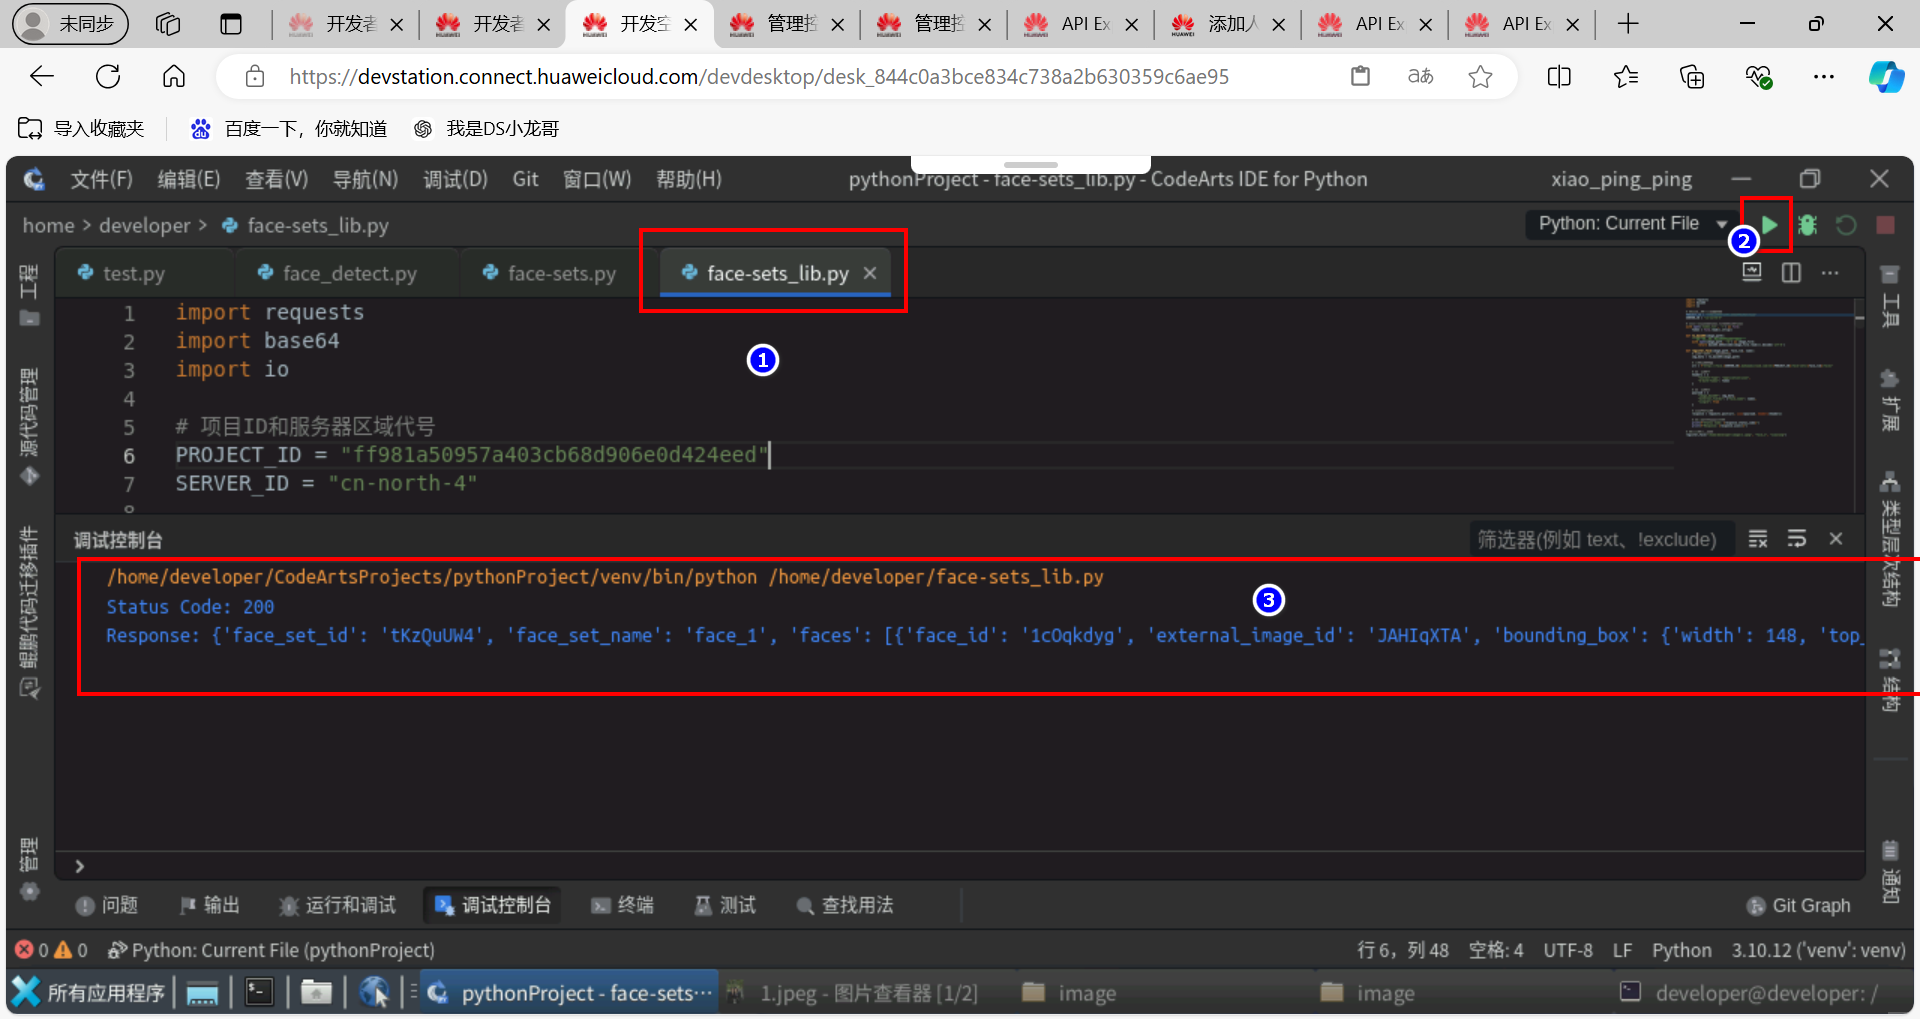Add this page to favorites
Viewport: 1920px width, 1019px height.
click(x=1480, y=77)
